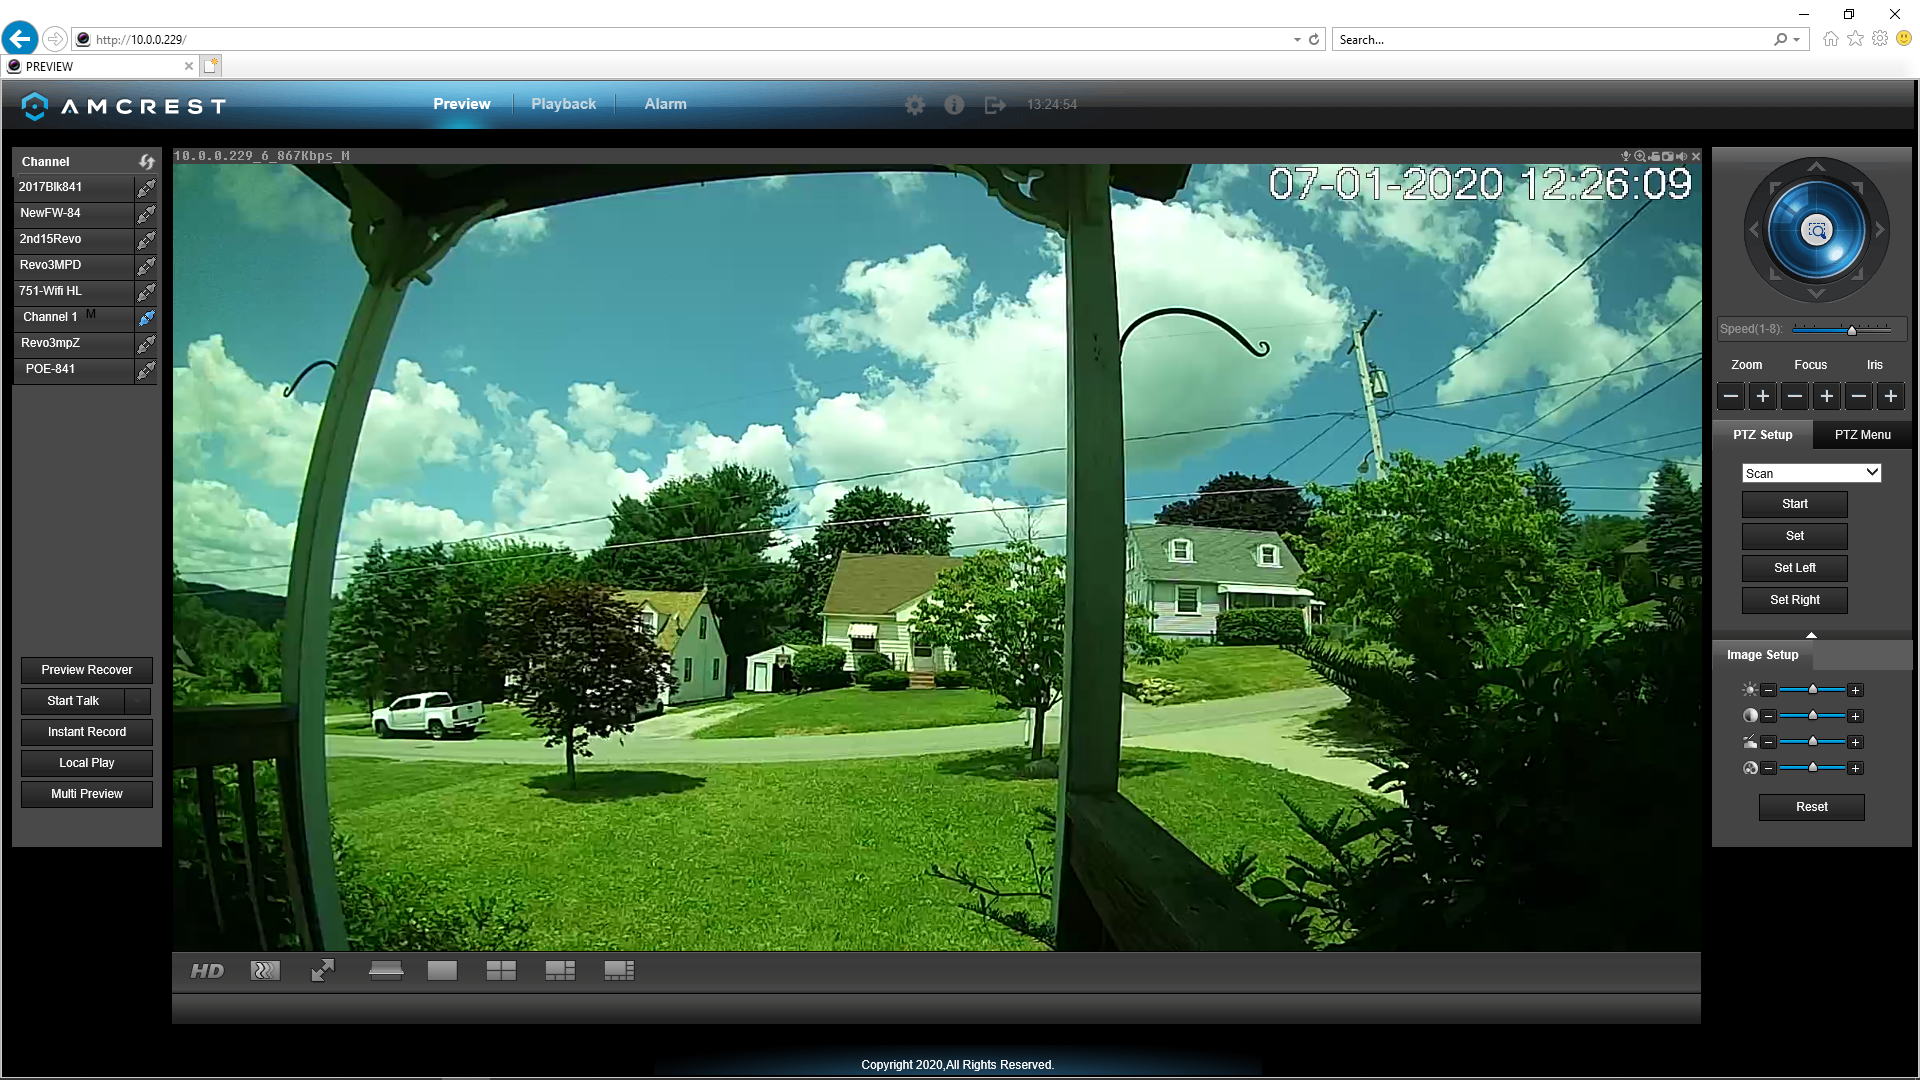Click the Instant Record button
Viewport: 1920px width, 1080px height.
(x=87, y=732)
